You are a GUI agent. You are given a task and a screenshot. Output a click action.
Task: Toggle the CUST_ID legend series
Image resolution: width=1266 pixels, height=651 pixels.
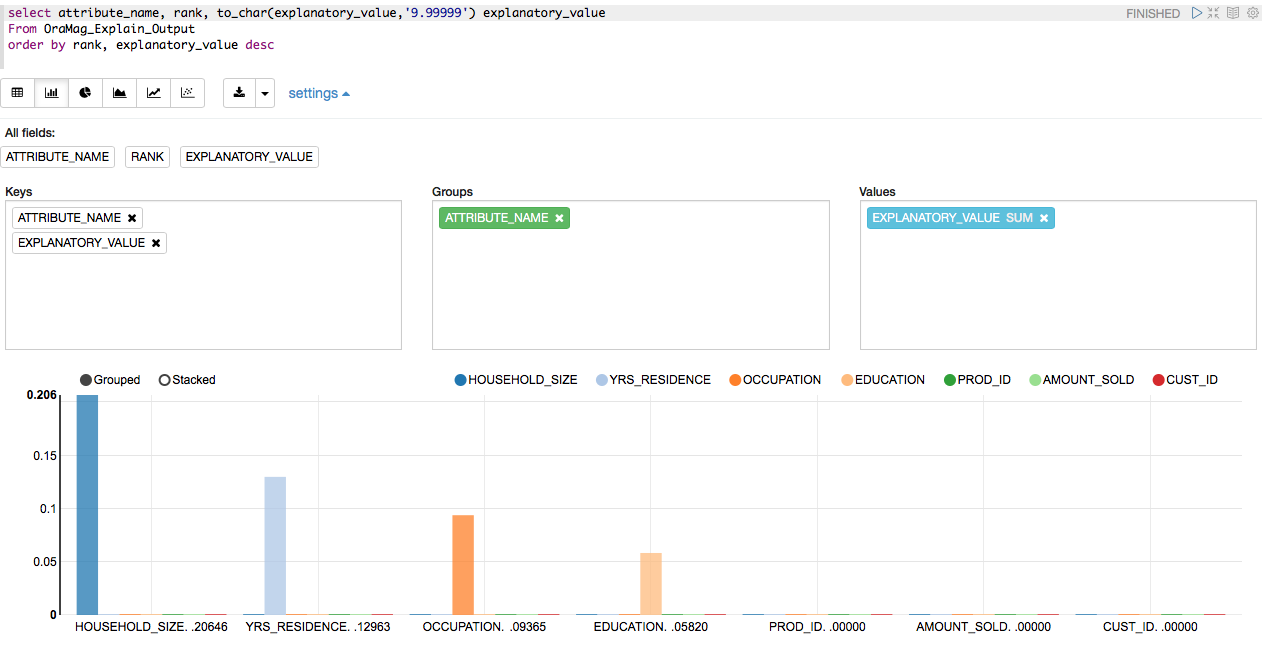tap(1185, 380)
